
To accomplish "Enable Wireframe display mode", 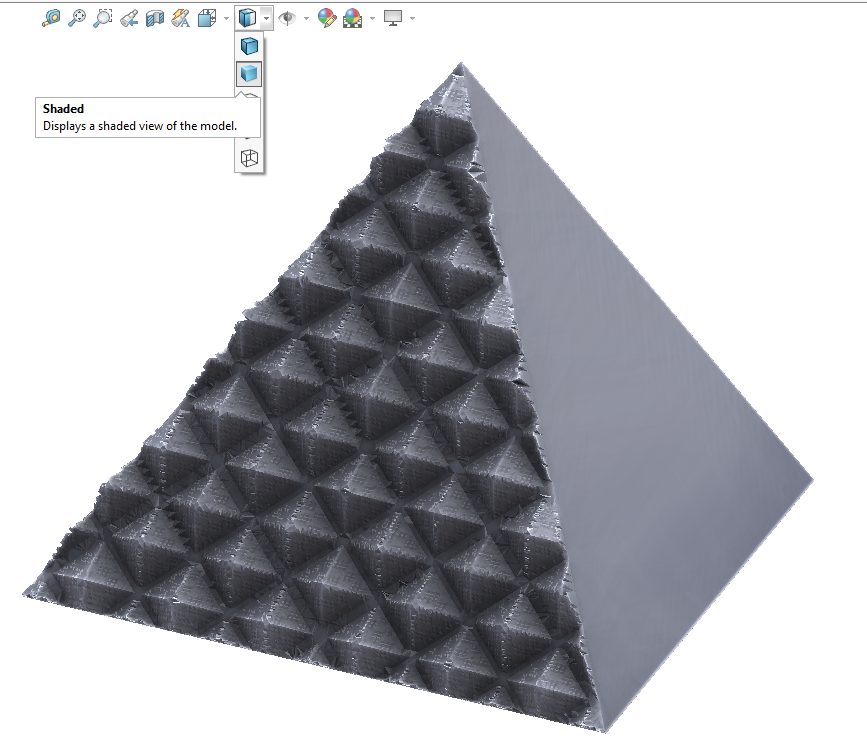I will coord(250,157).
